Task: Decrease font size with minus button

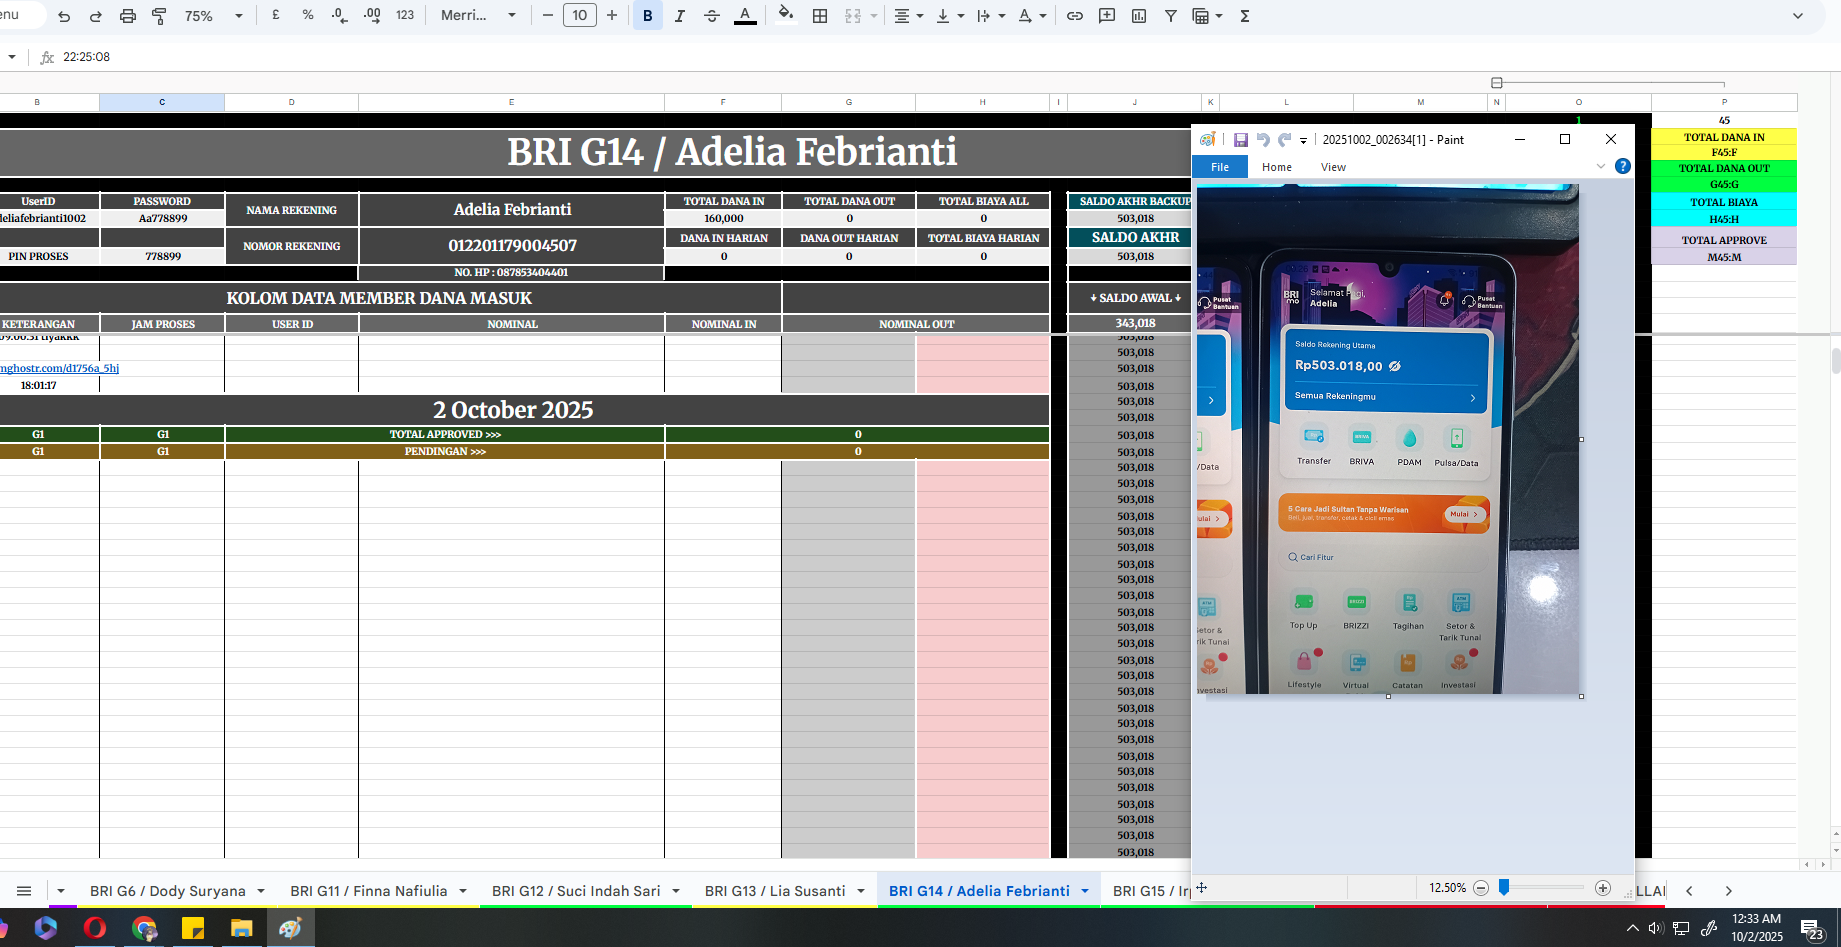Action: pos(547,16)
